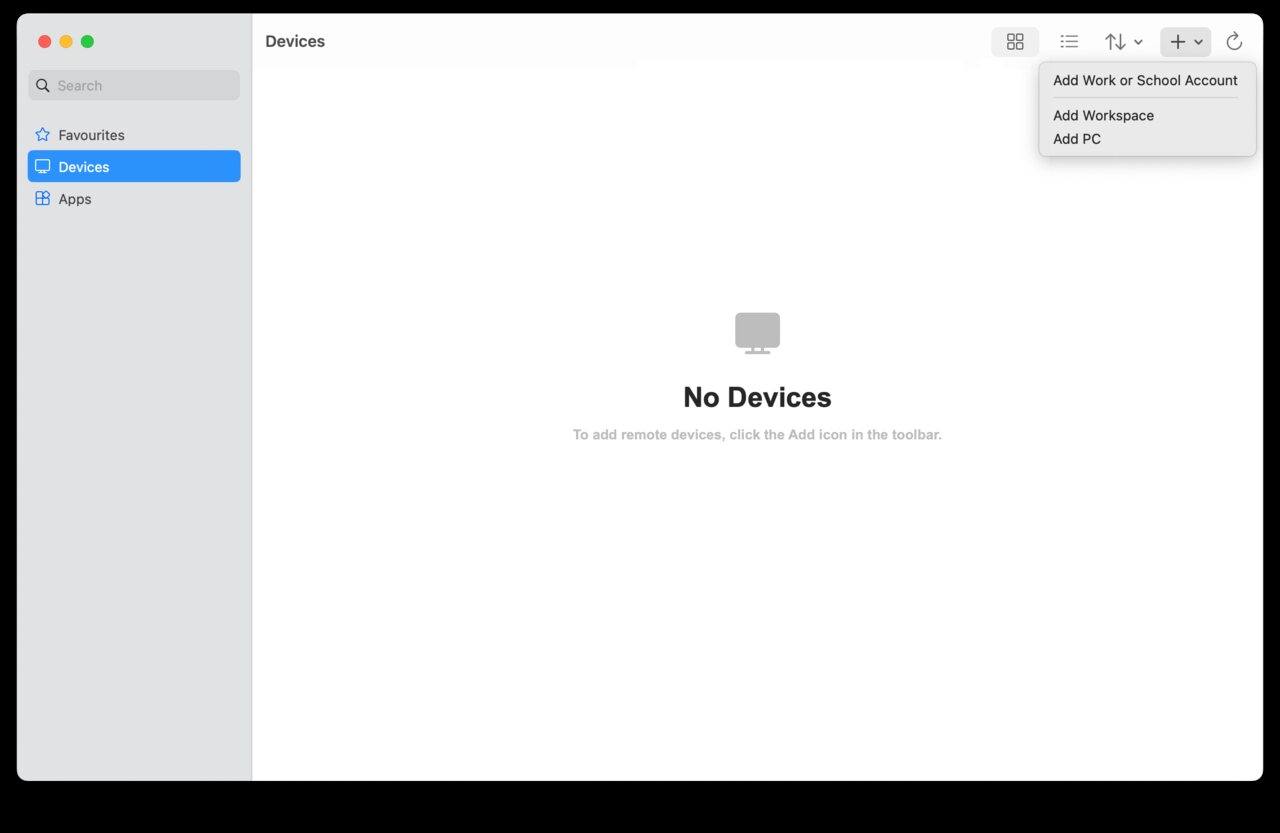
Task: Click the Apps grid icon in sidebar
Action: coord(42,198)
